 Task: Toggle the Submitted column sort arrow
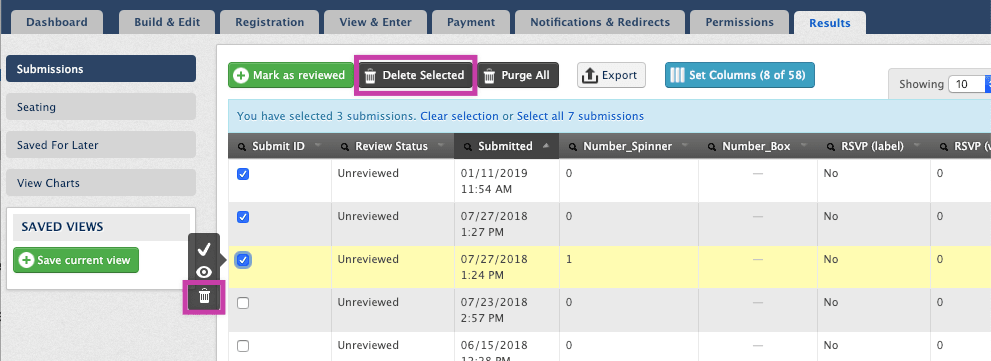tap(545, 145)
